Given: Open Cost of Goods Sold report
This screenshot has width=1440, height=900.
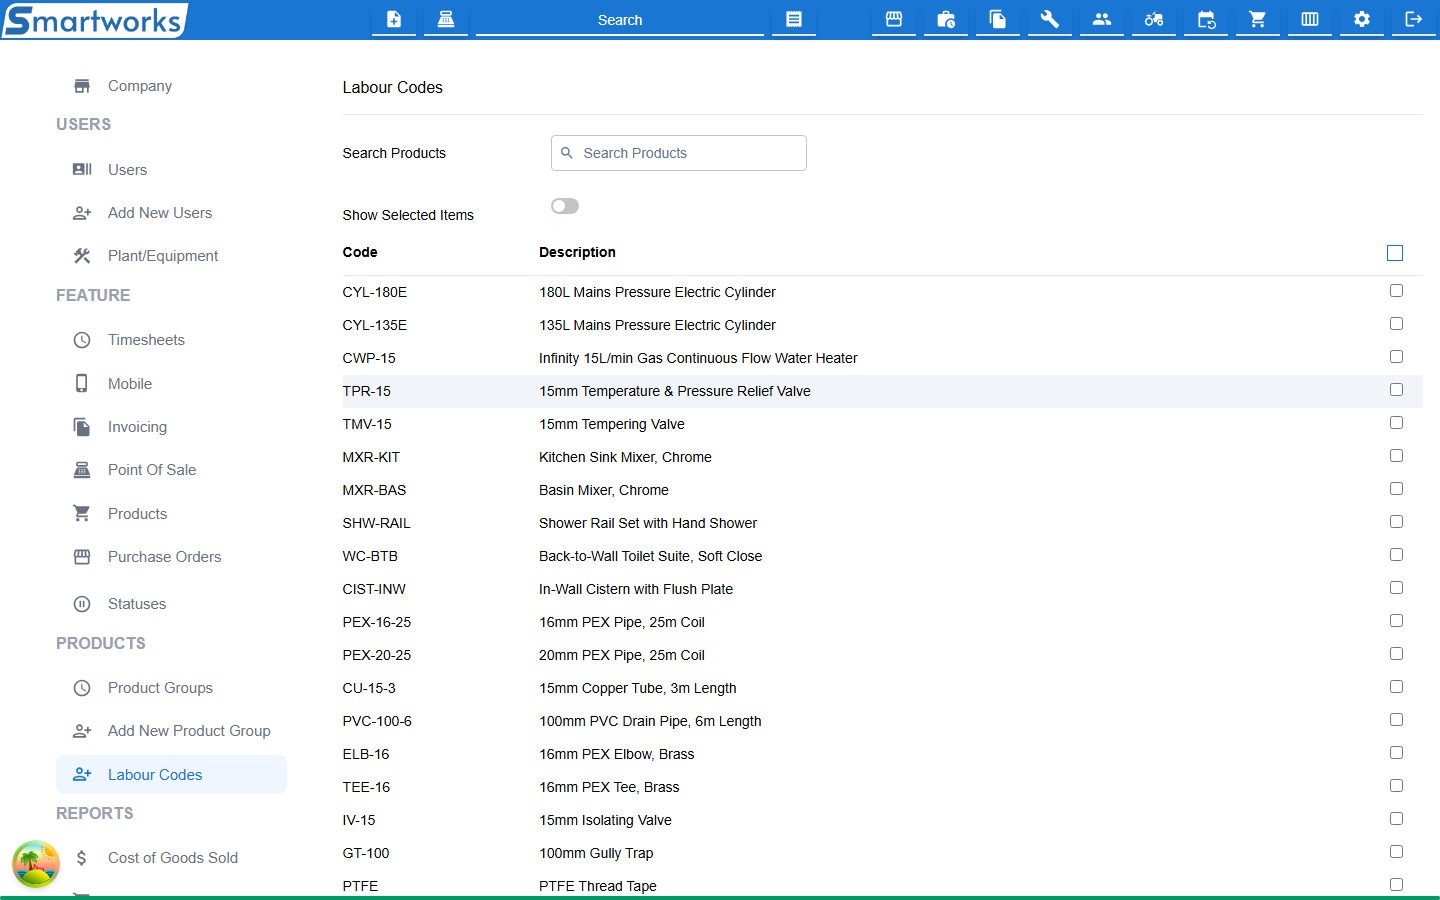Looking at the screenshot, I should 171,858.
